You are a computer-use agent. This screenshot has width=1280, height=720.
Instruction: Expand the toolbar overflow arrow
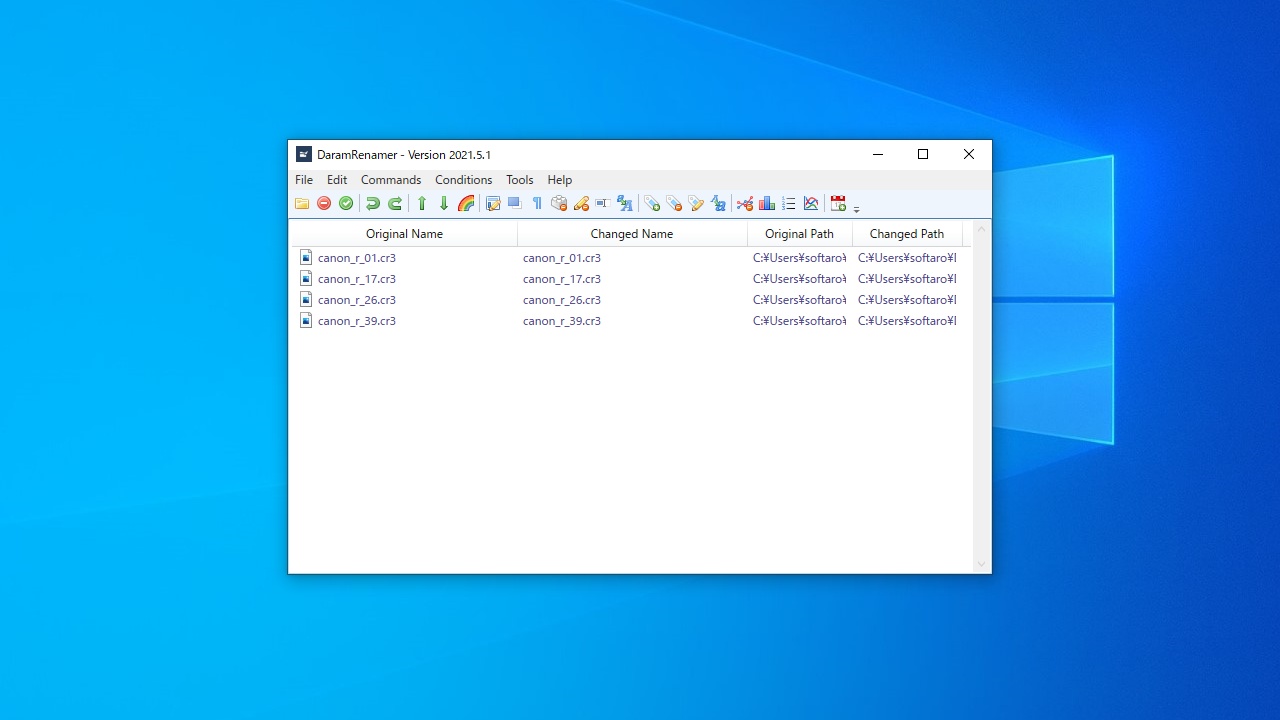857,208
